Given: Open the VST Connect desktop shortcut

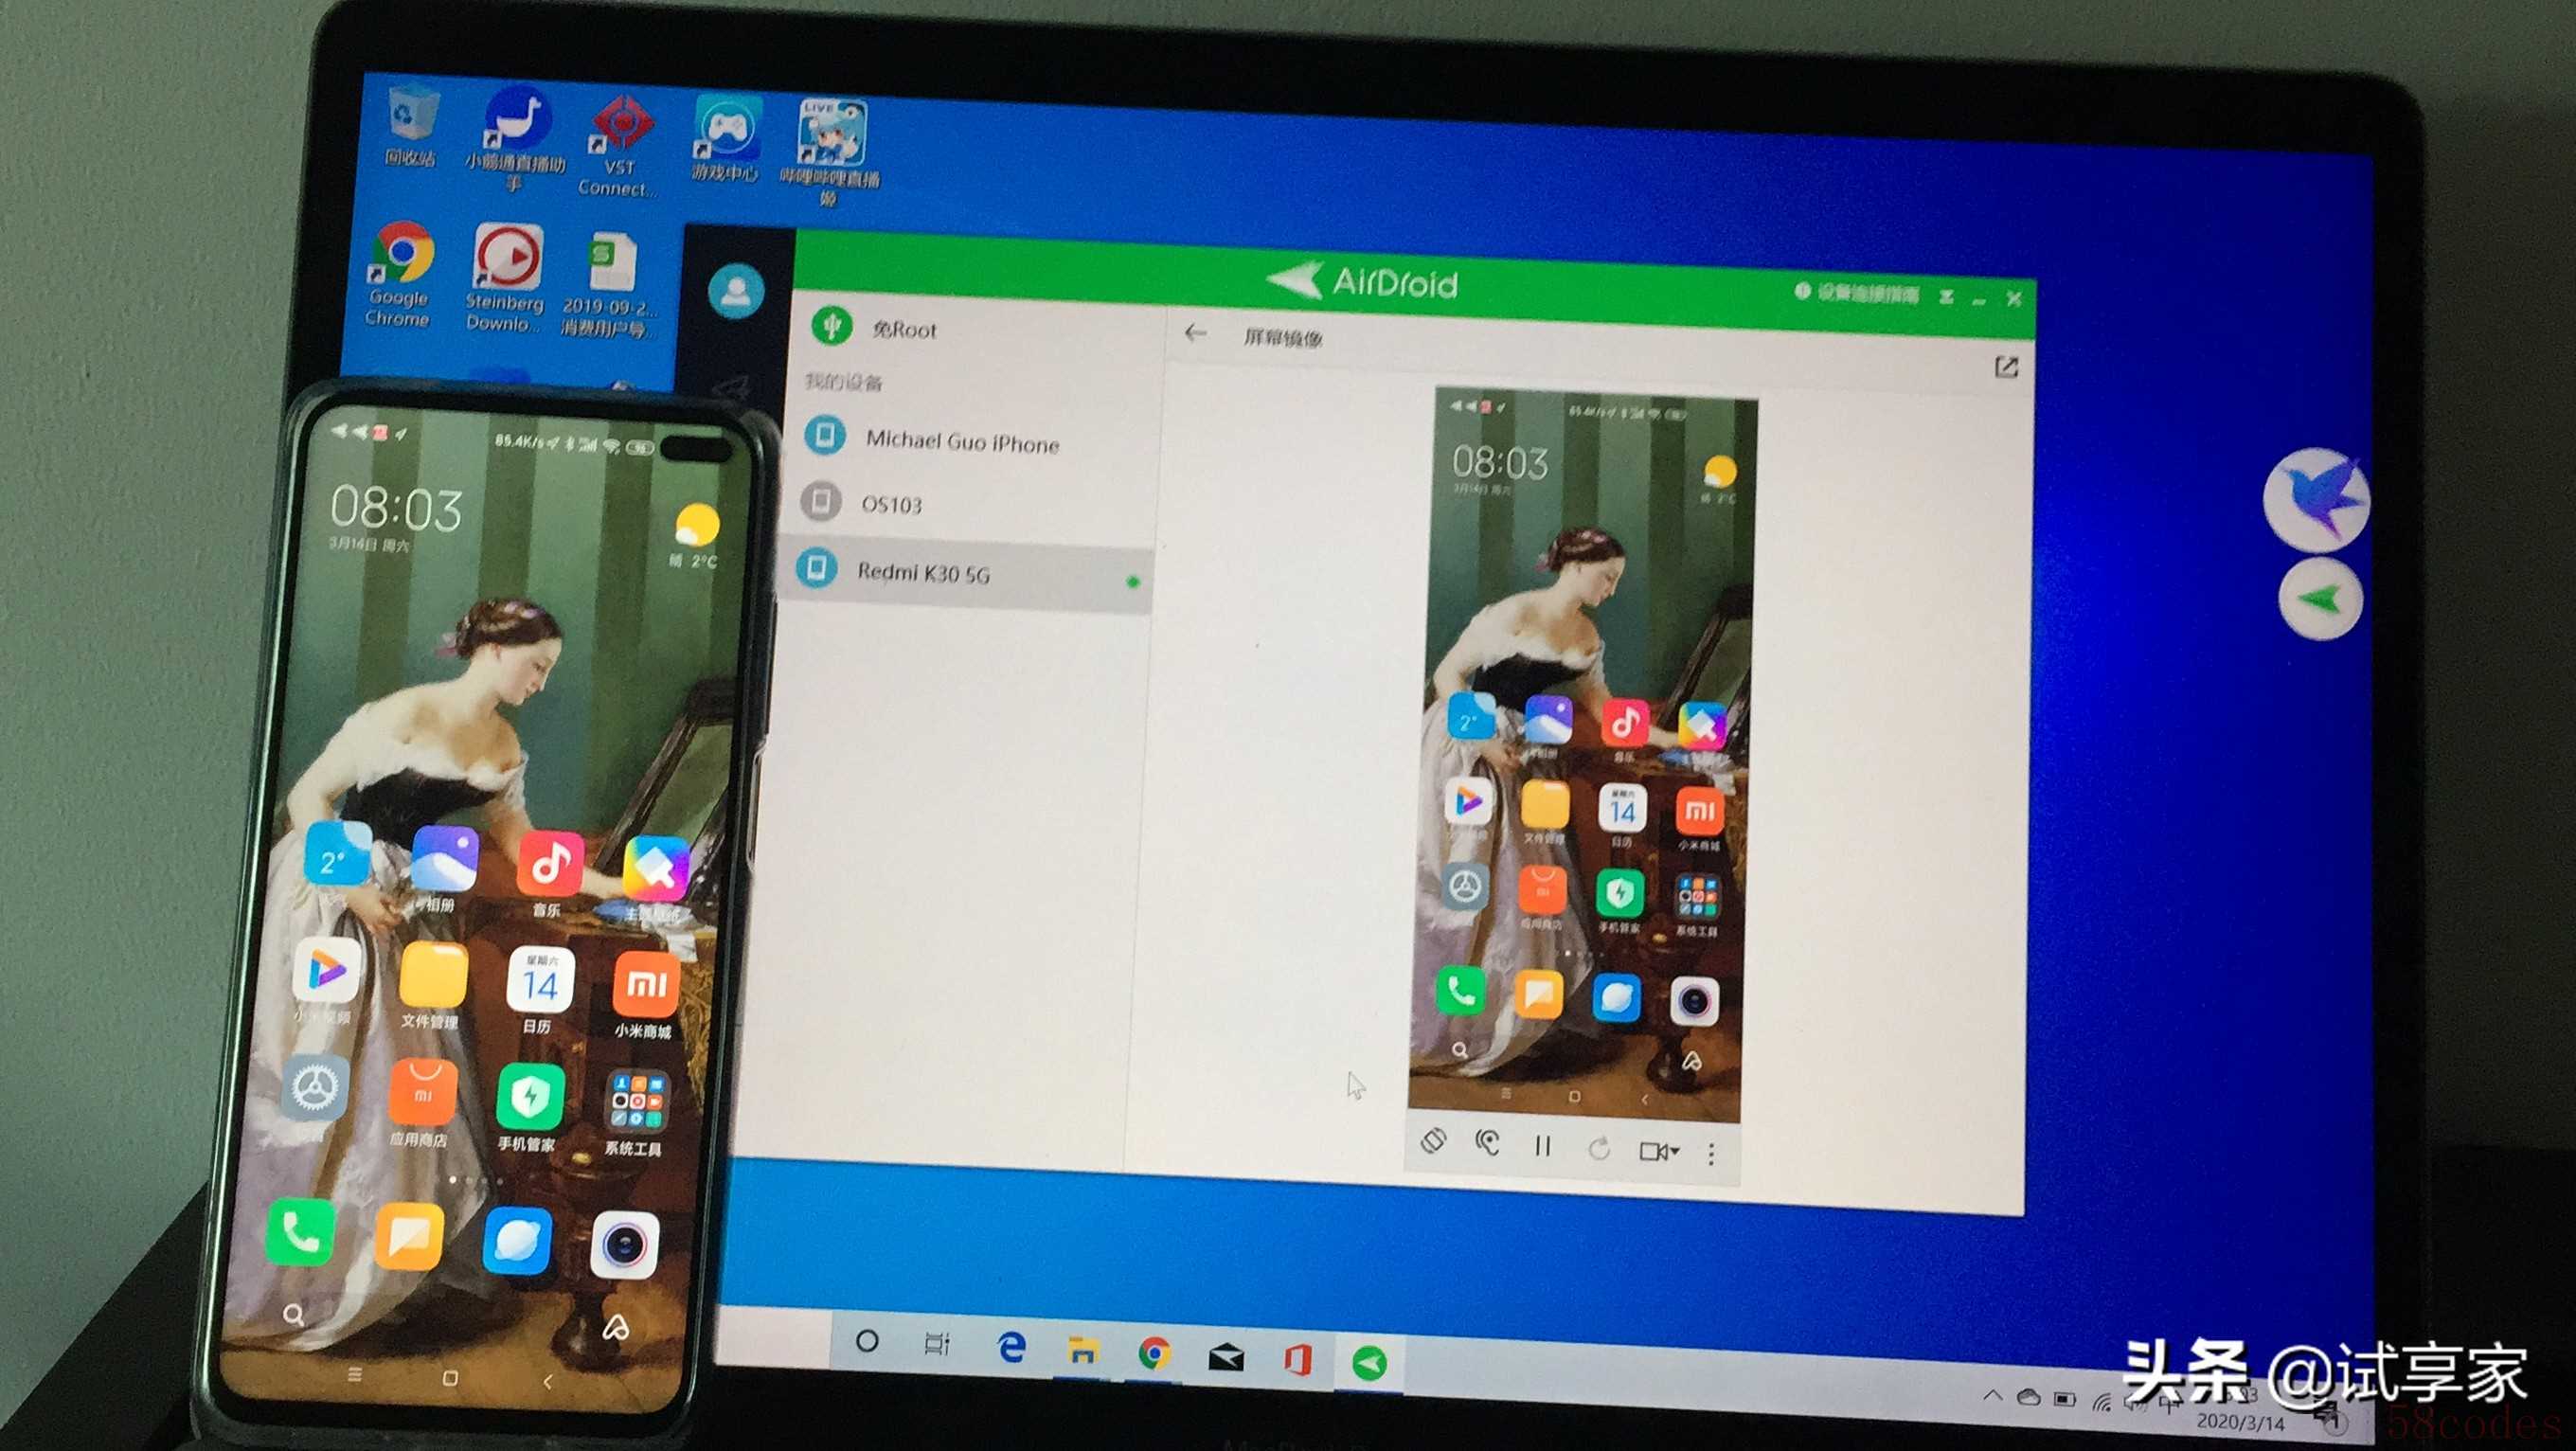Looking at the screenshot, I should click(619, 145).
